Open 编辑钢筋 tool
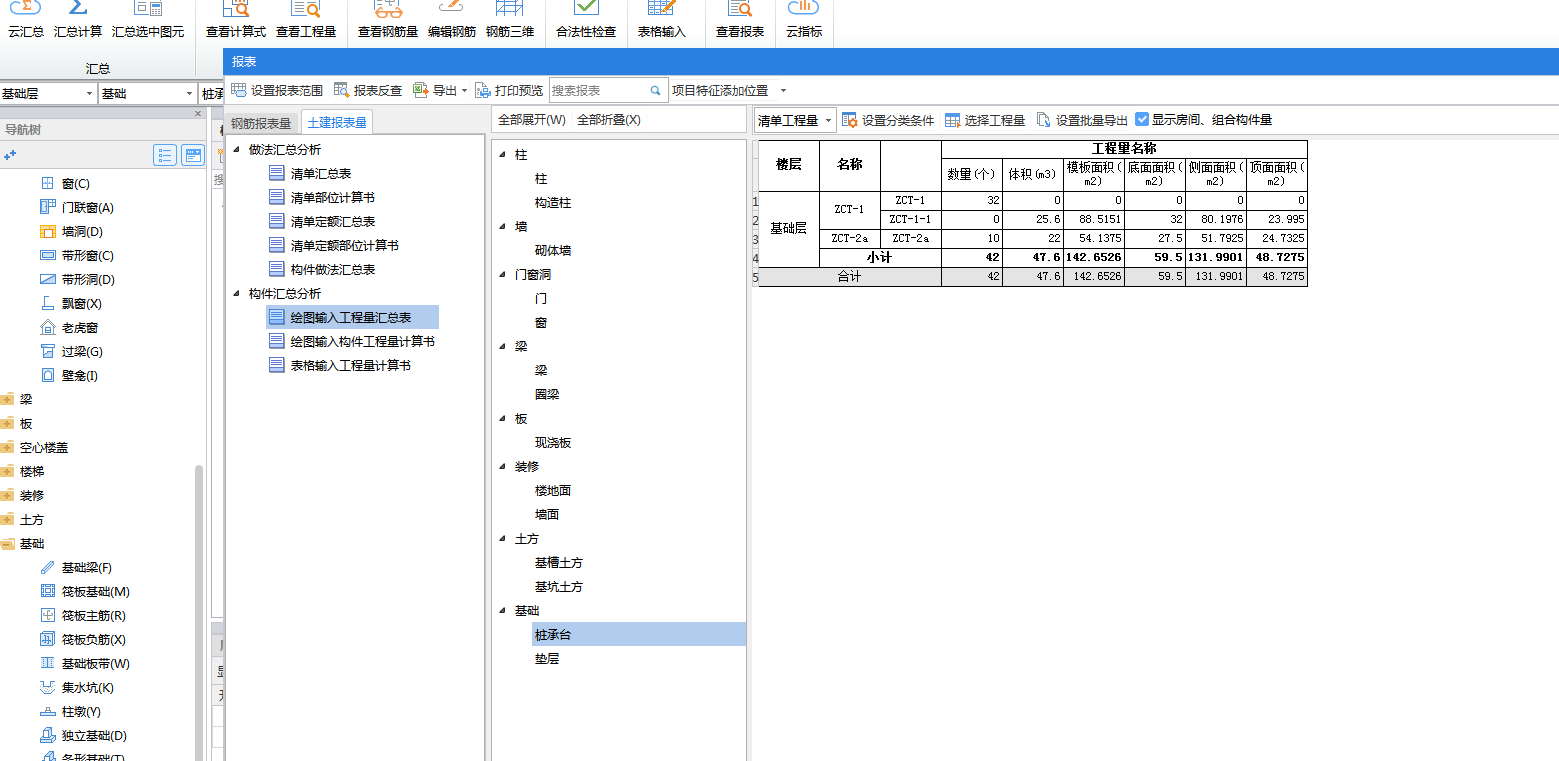The height and width of the screenshot is (761, 1559). 452,20
